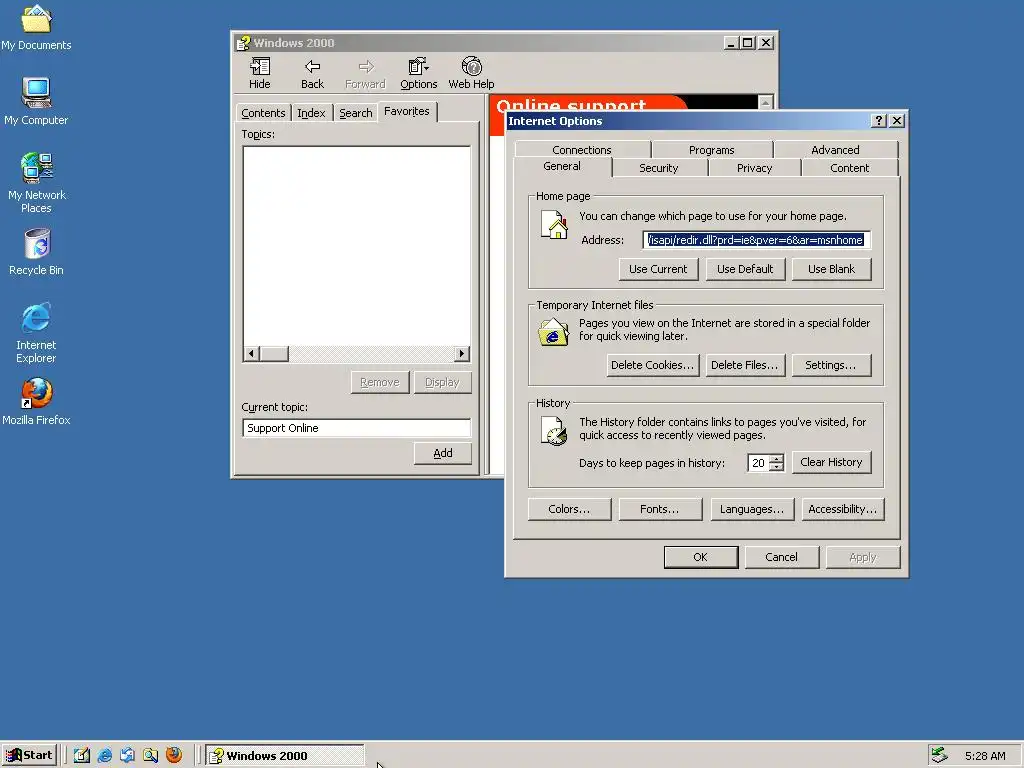Click Use Blank button
The image size is (1024, 768).
pos(831,269)
